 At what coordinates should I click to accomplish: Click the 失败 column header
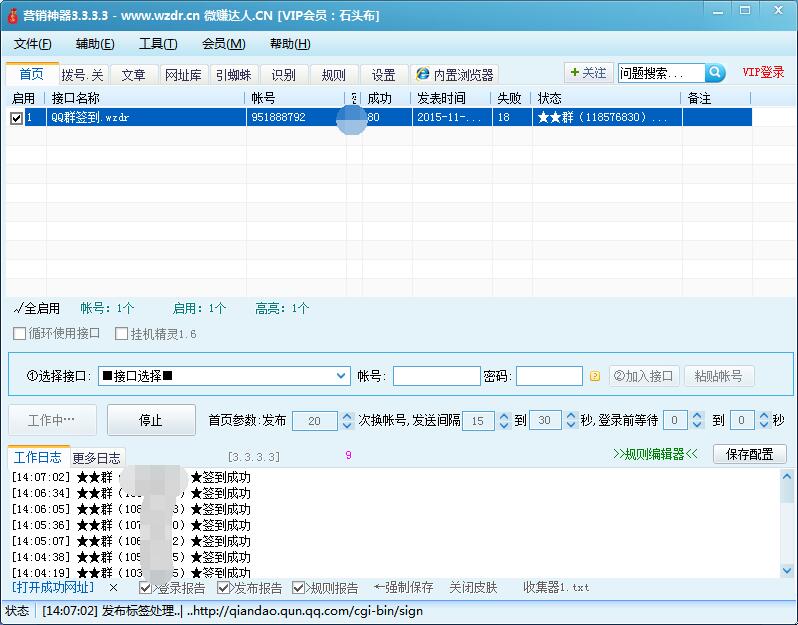(x=511, y=98)
